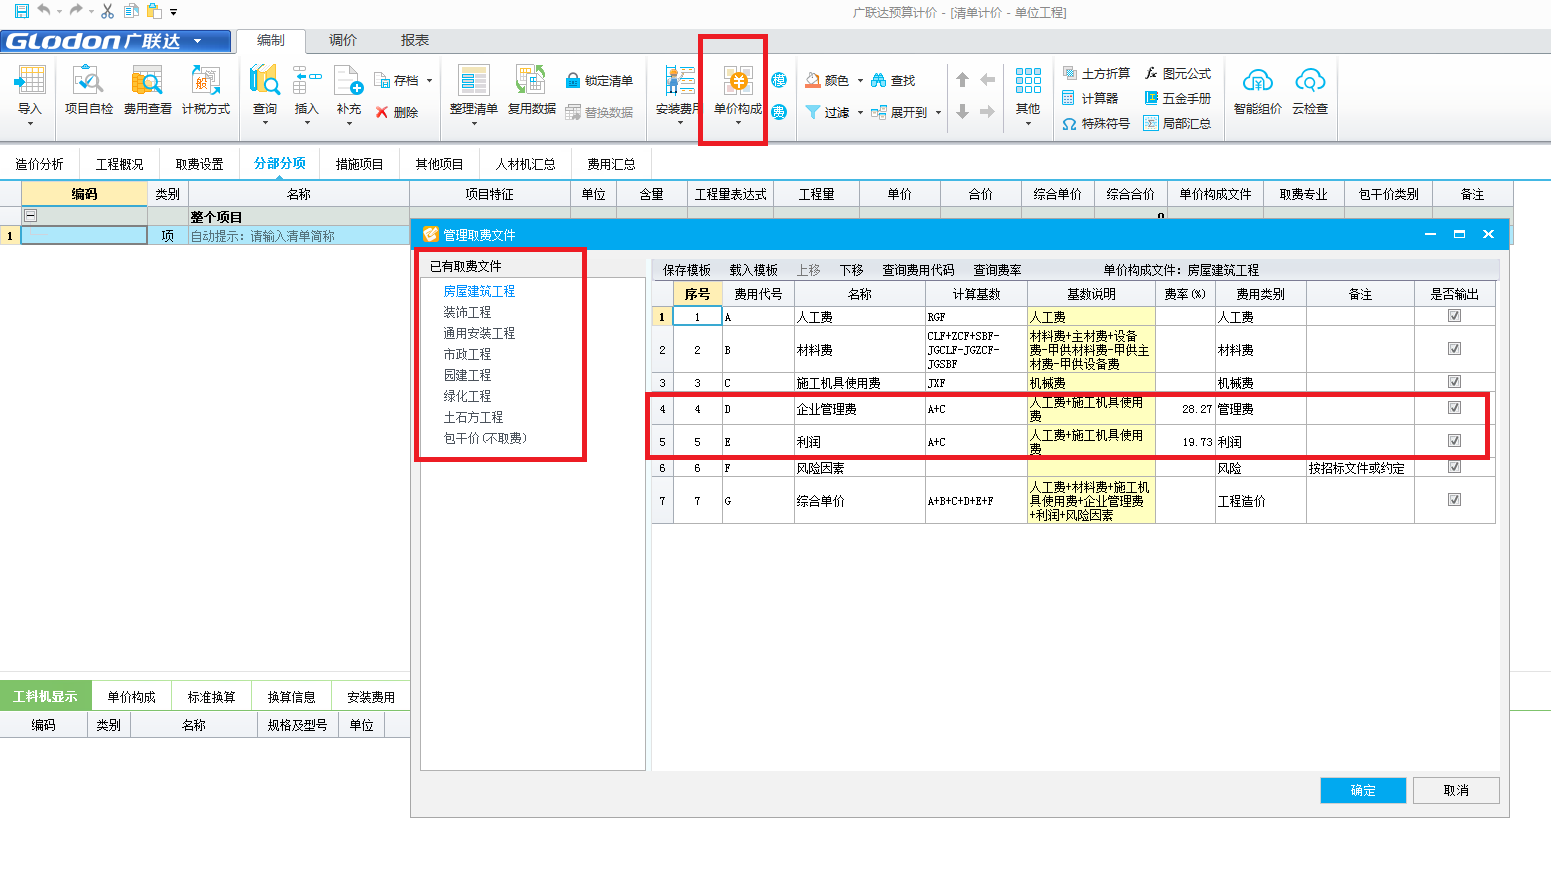Screen dimensions: 1551x873
Task: Open the 措施项目 tab
Action: pyautogui.click(x=360, y=164)
